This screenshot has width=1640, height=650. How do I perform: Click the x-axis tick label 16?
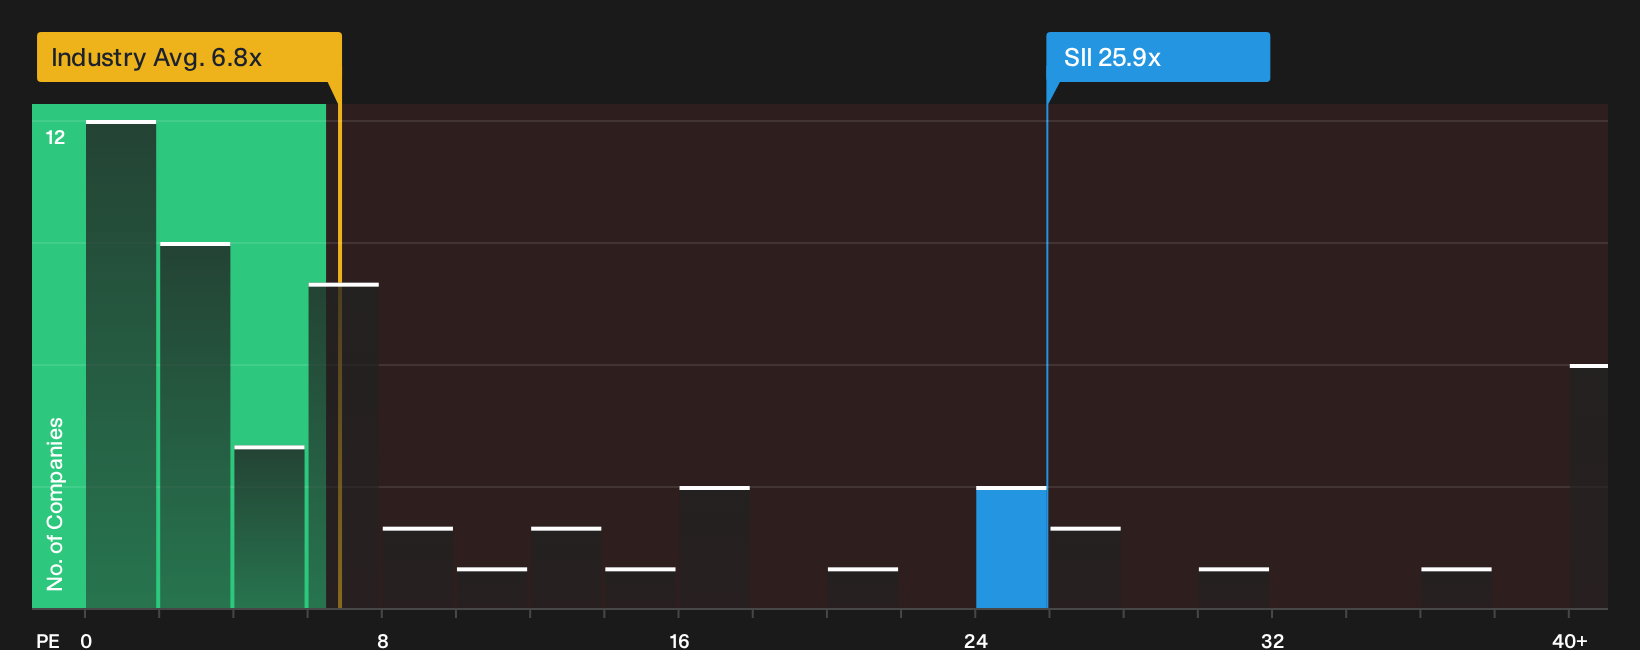679,640
